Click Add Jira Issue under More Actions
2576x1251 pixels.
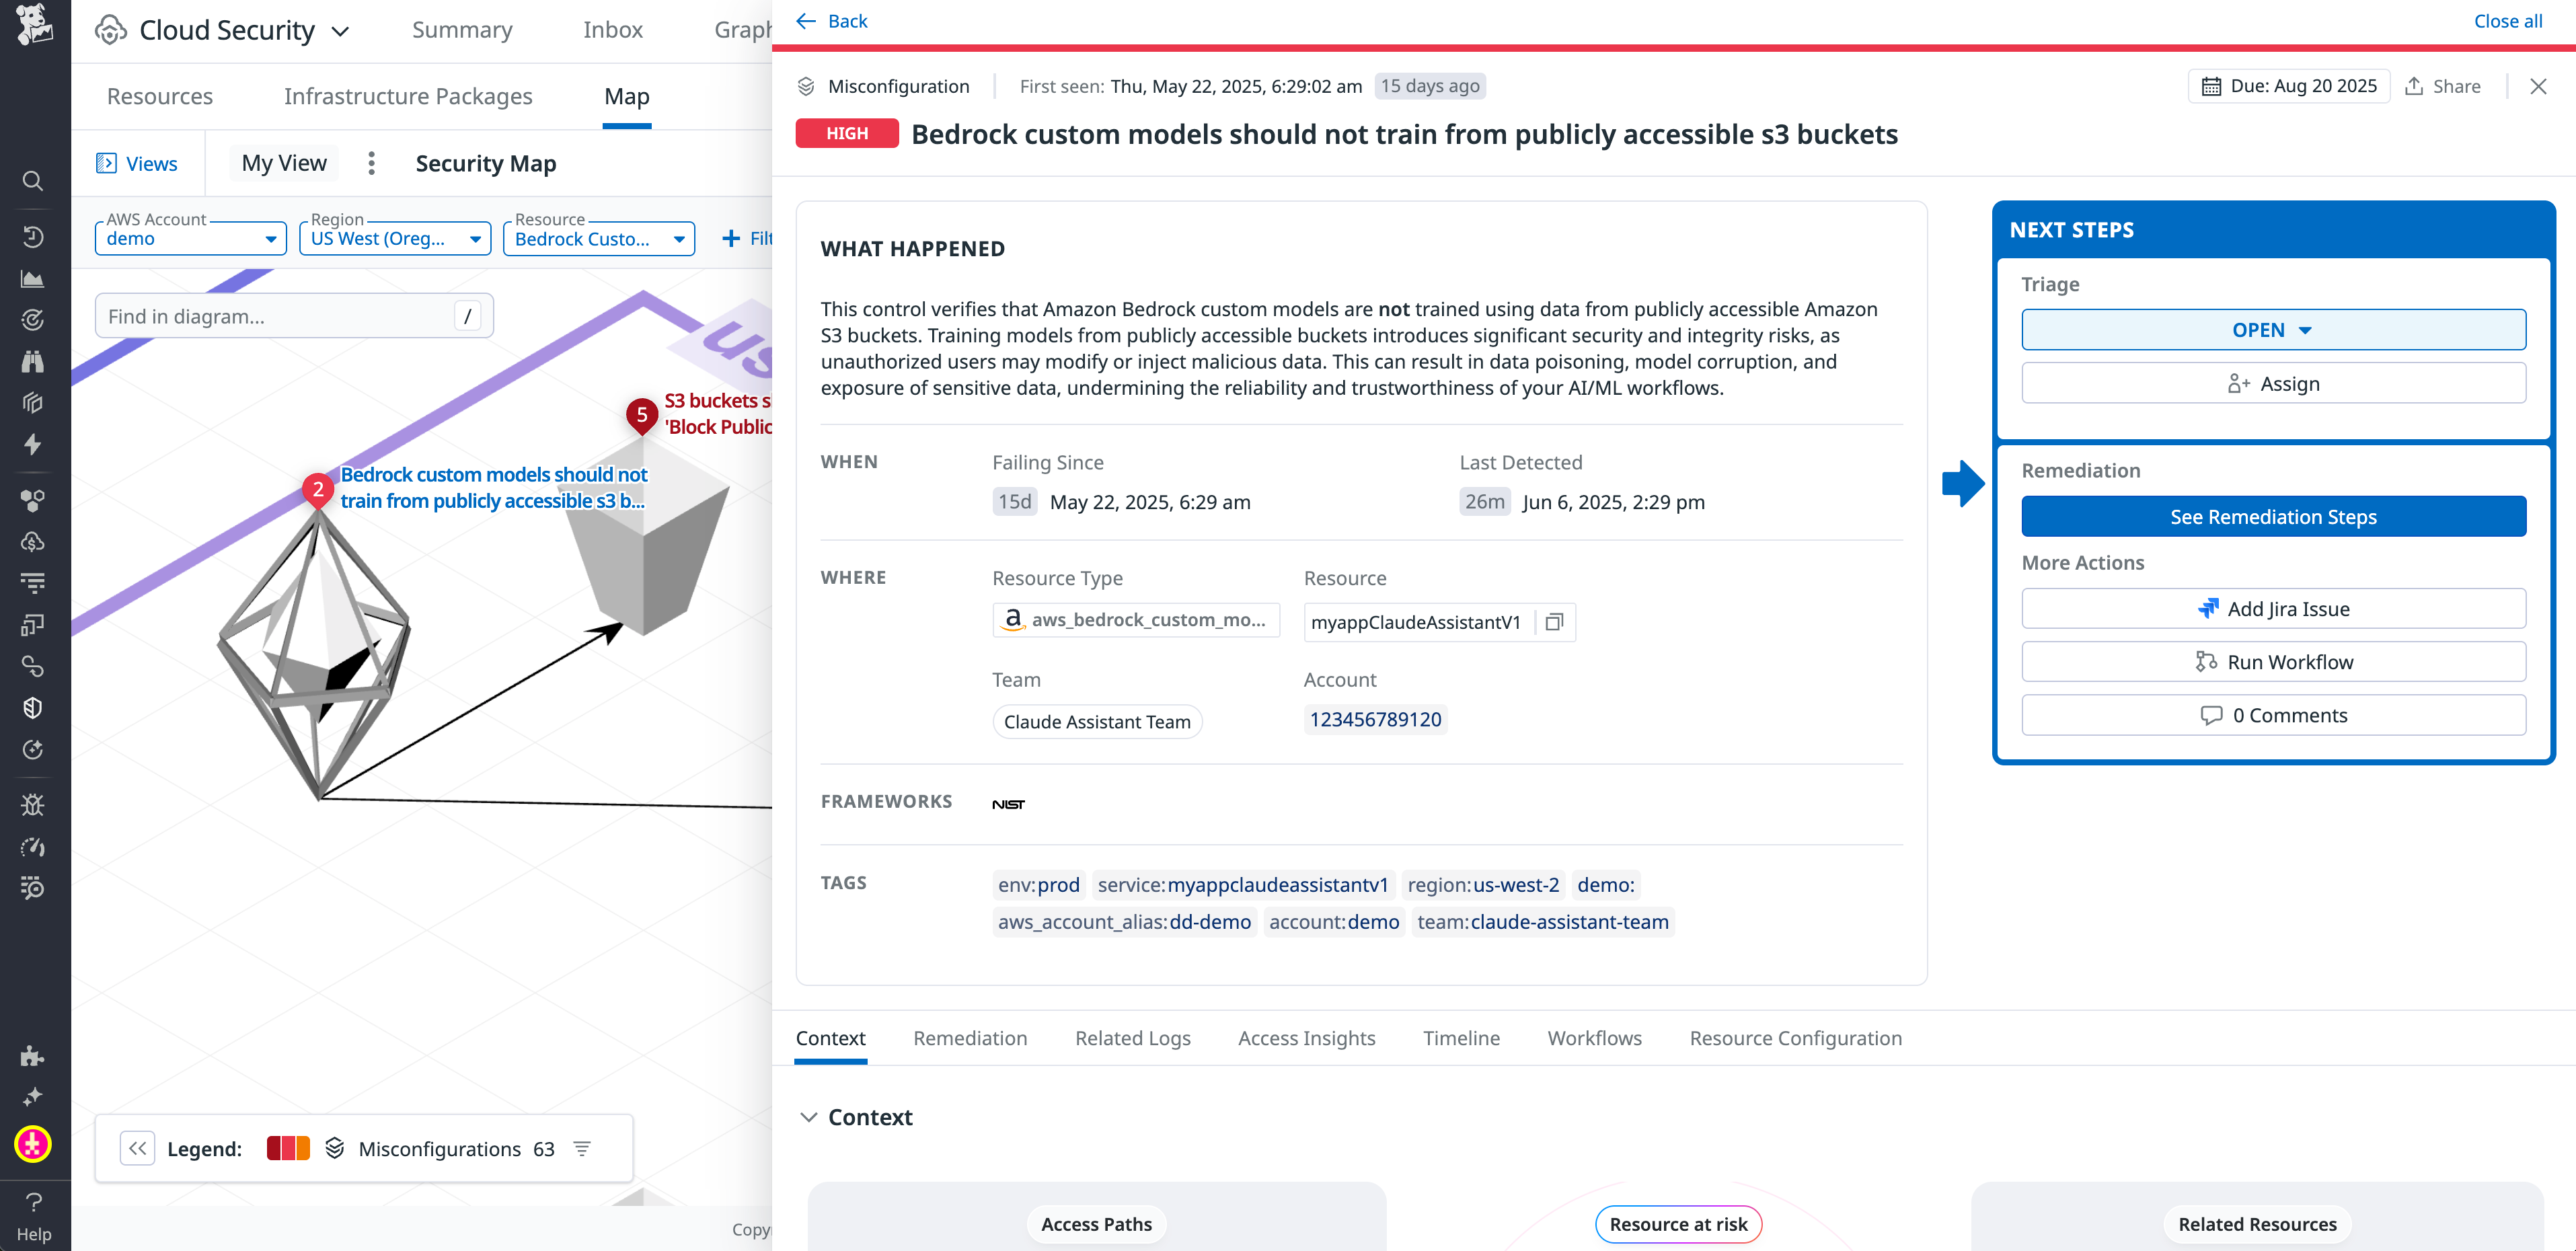[2272, 608]
